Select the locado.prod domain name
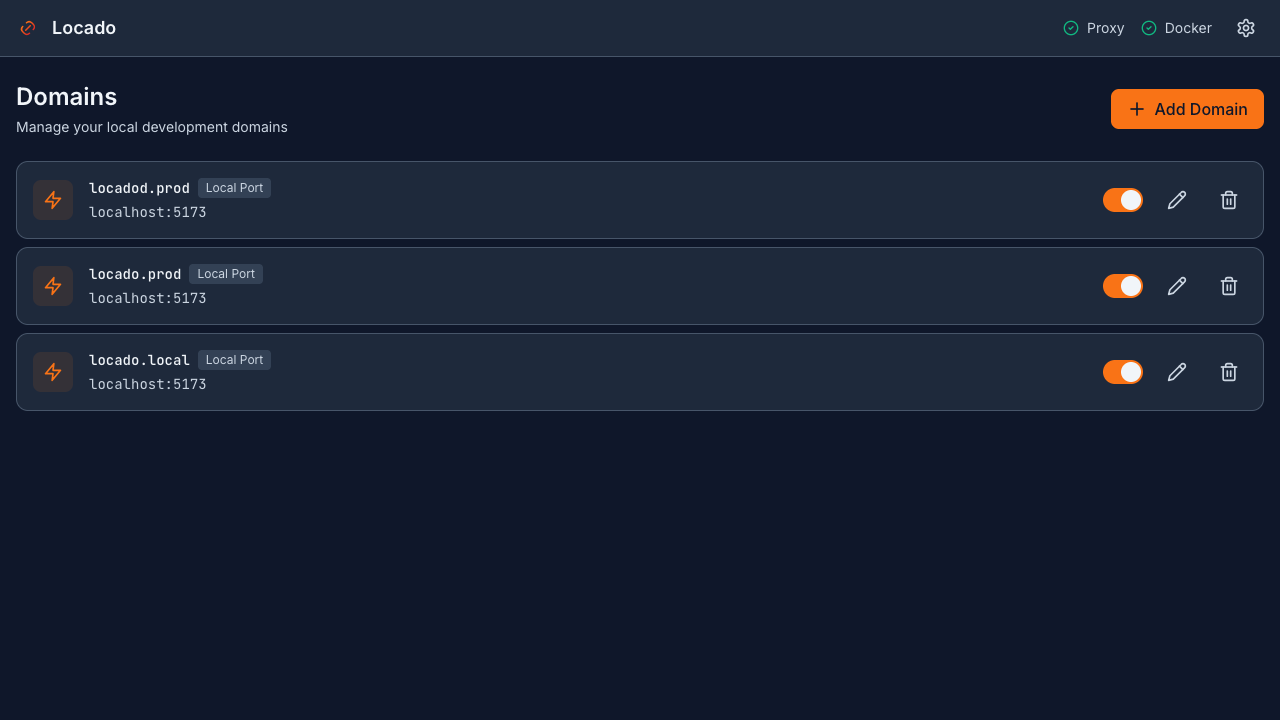The width and height of the screenshot is (1280, 720). pyautogui.click(x=135, y=274)
